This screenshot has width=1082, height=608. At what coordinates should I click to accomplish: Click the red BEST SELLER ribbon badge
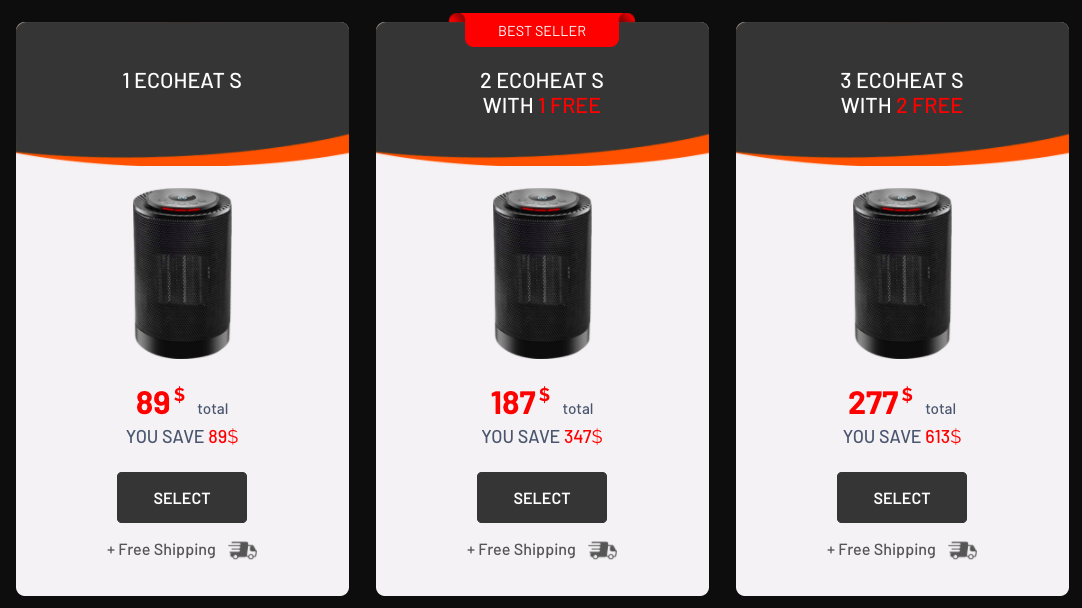tap(542, 30)
